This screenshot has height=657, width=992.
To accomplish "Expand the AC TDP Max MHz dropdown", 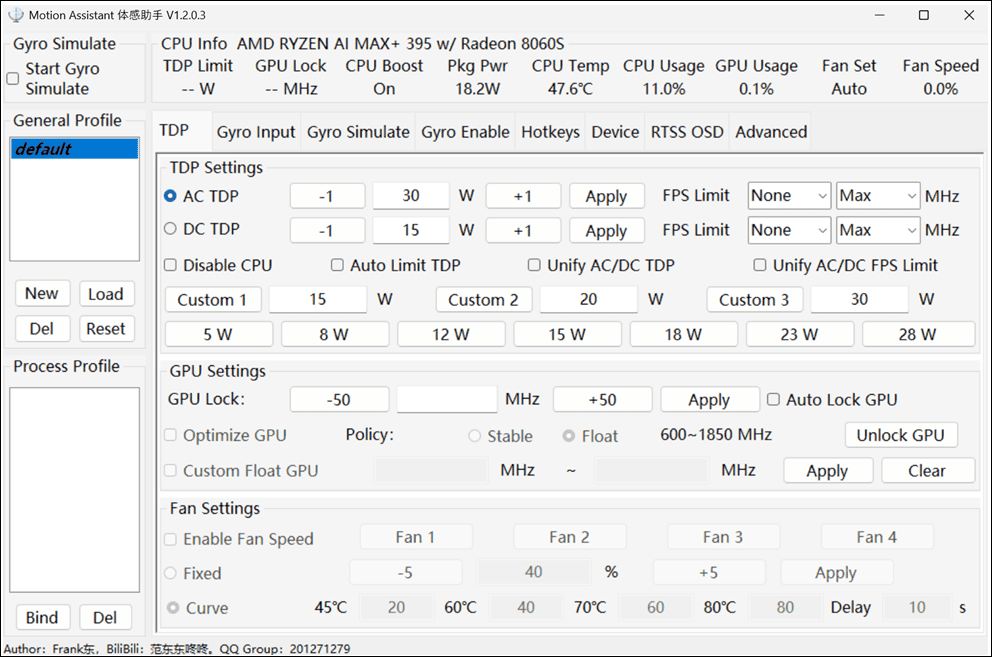I will point(877,196).
